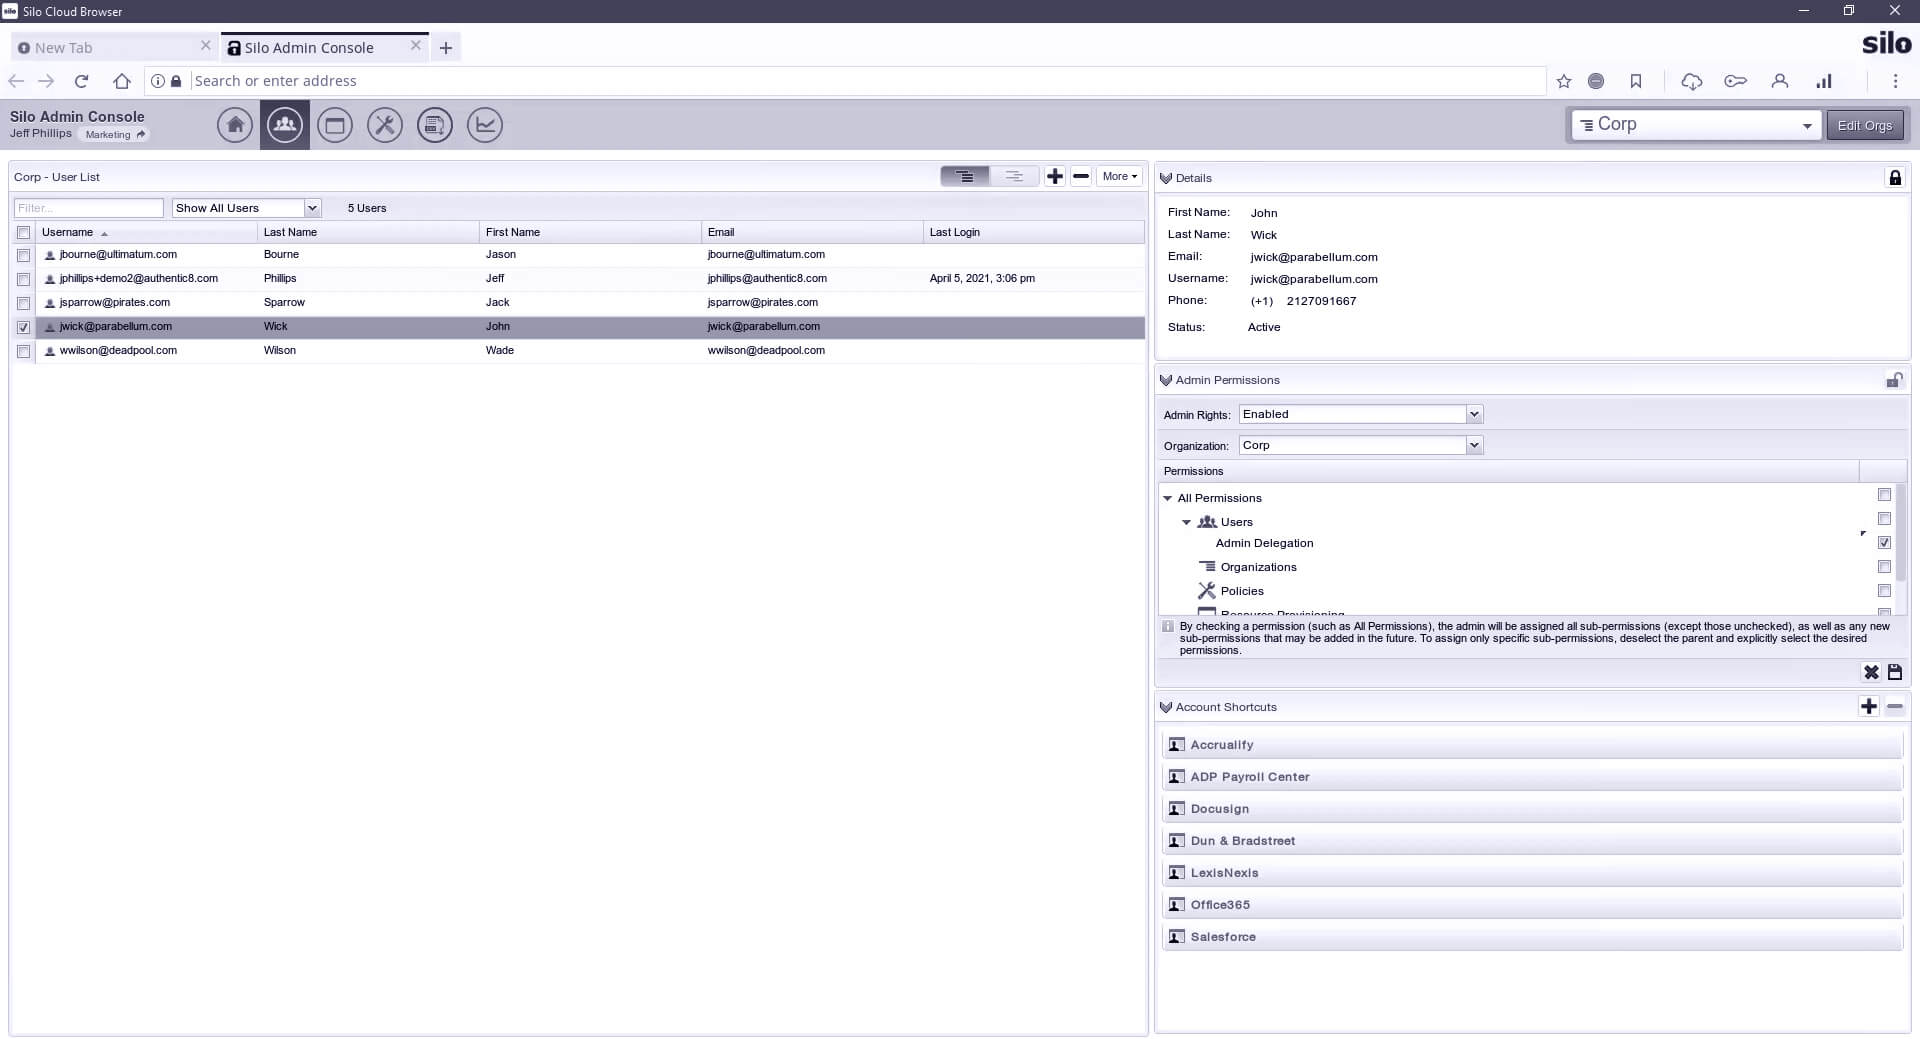Remove selected user with minus icon
The image size is (1920, 1039).
(x=1081, y=176)
